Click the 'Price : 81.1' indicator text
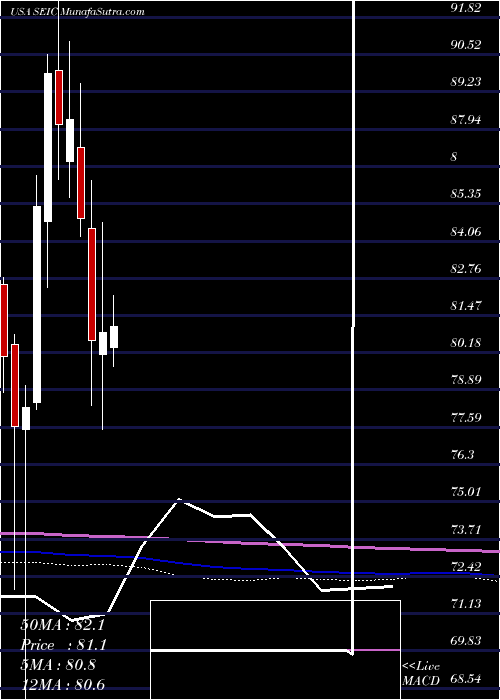 point(62,645)
